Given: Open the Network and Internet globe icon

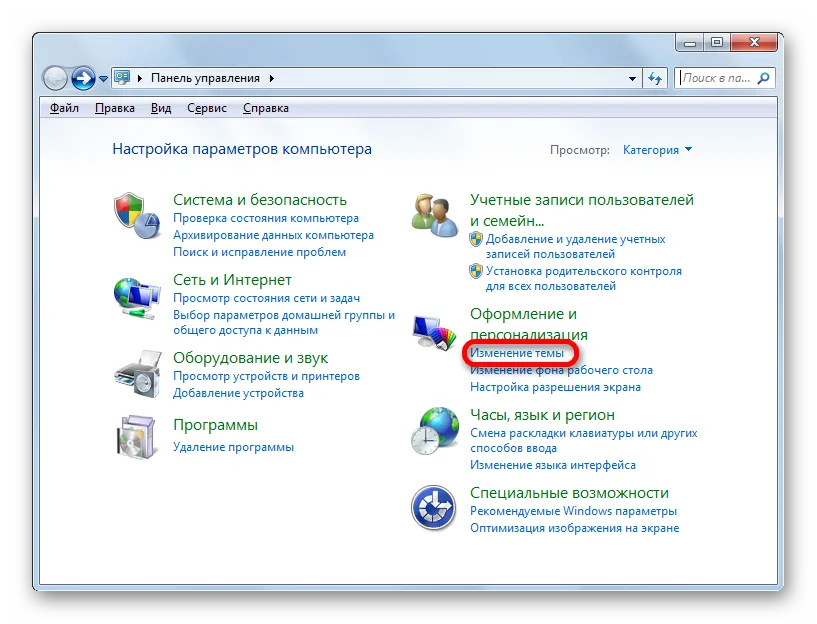Looking at the screenshot, I should point(137,299).
